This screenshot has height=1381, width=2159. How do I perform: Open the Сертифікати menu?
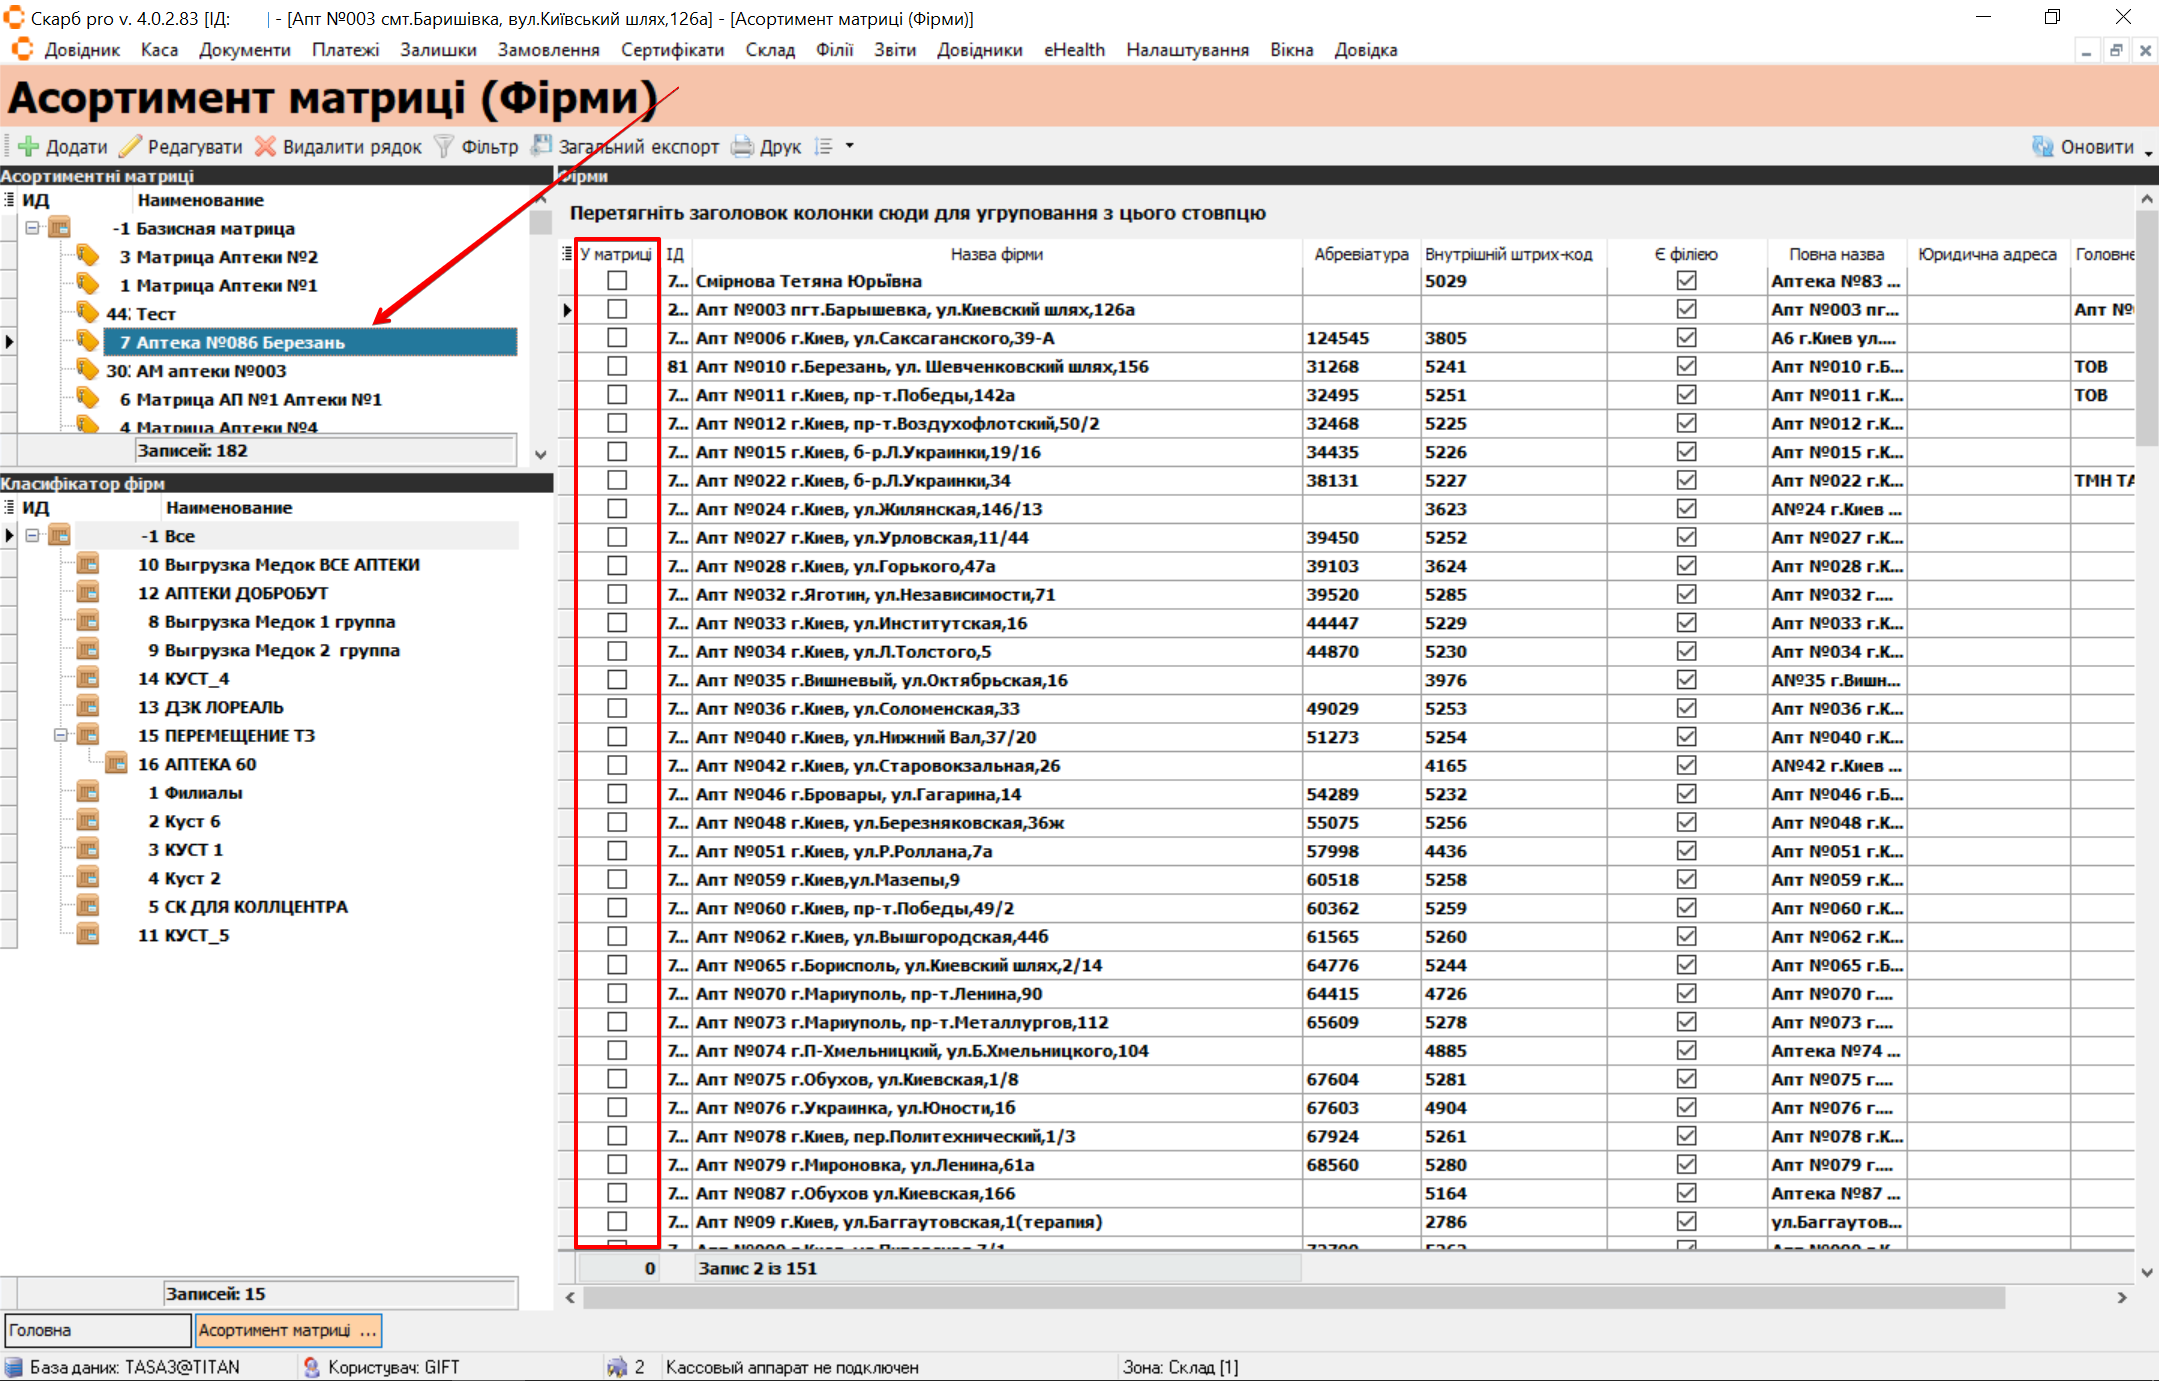672,50
